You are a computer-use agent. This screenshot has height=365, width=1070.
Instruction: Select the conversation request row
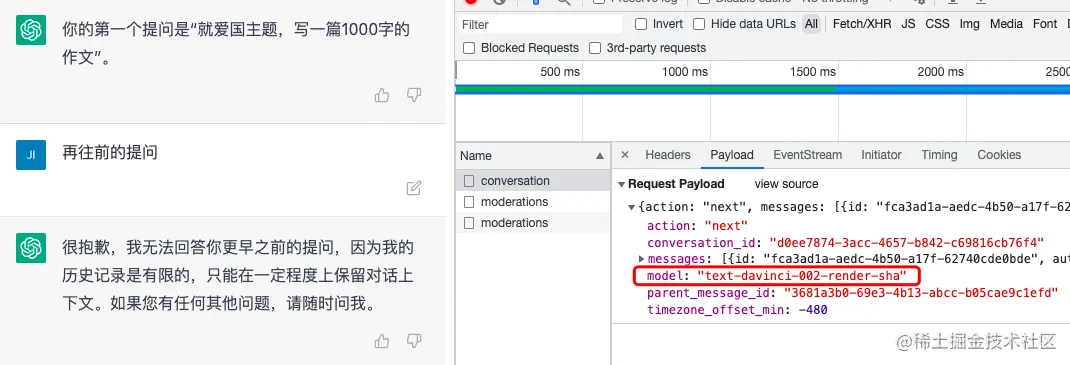pos(533,181)
